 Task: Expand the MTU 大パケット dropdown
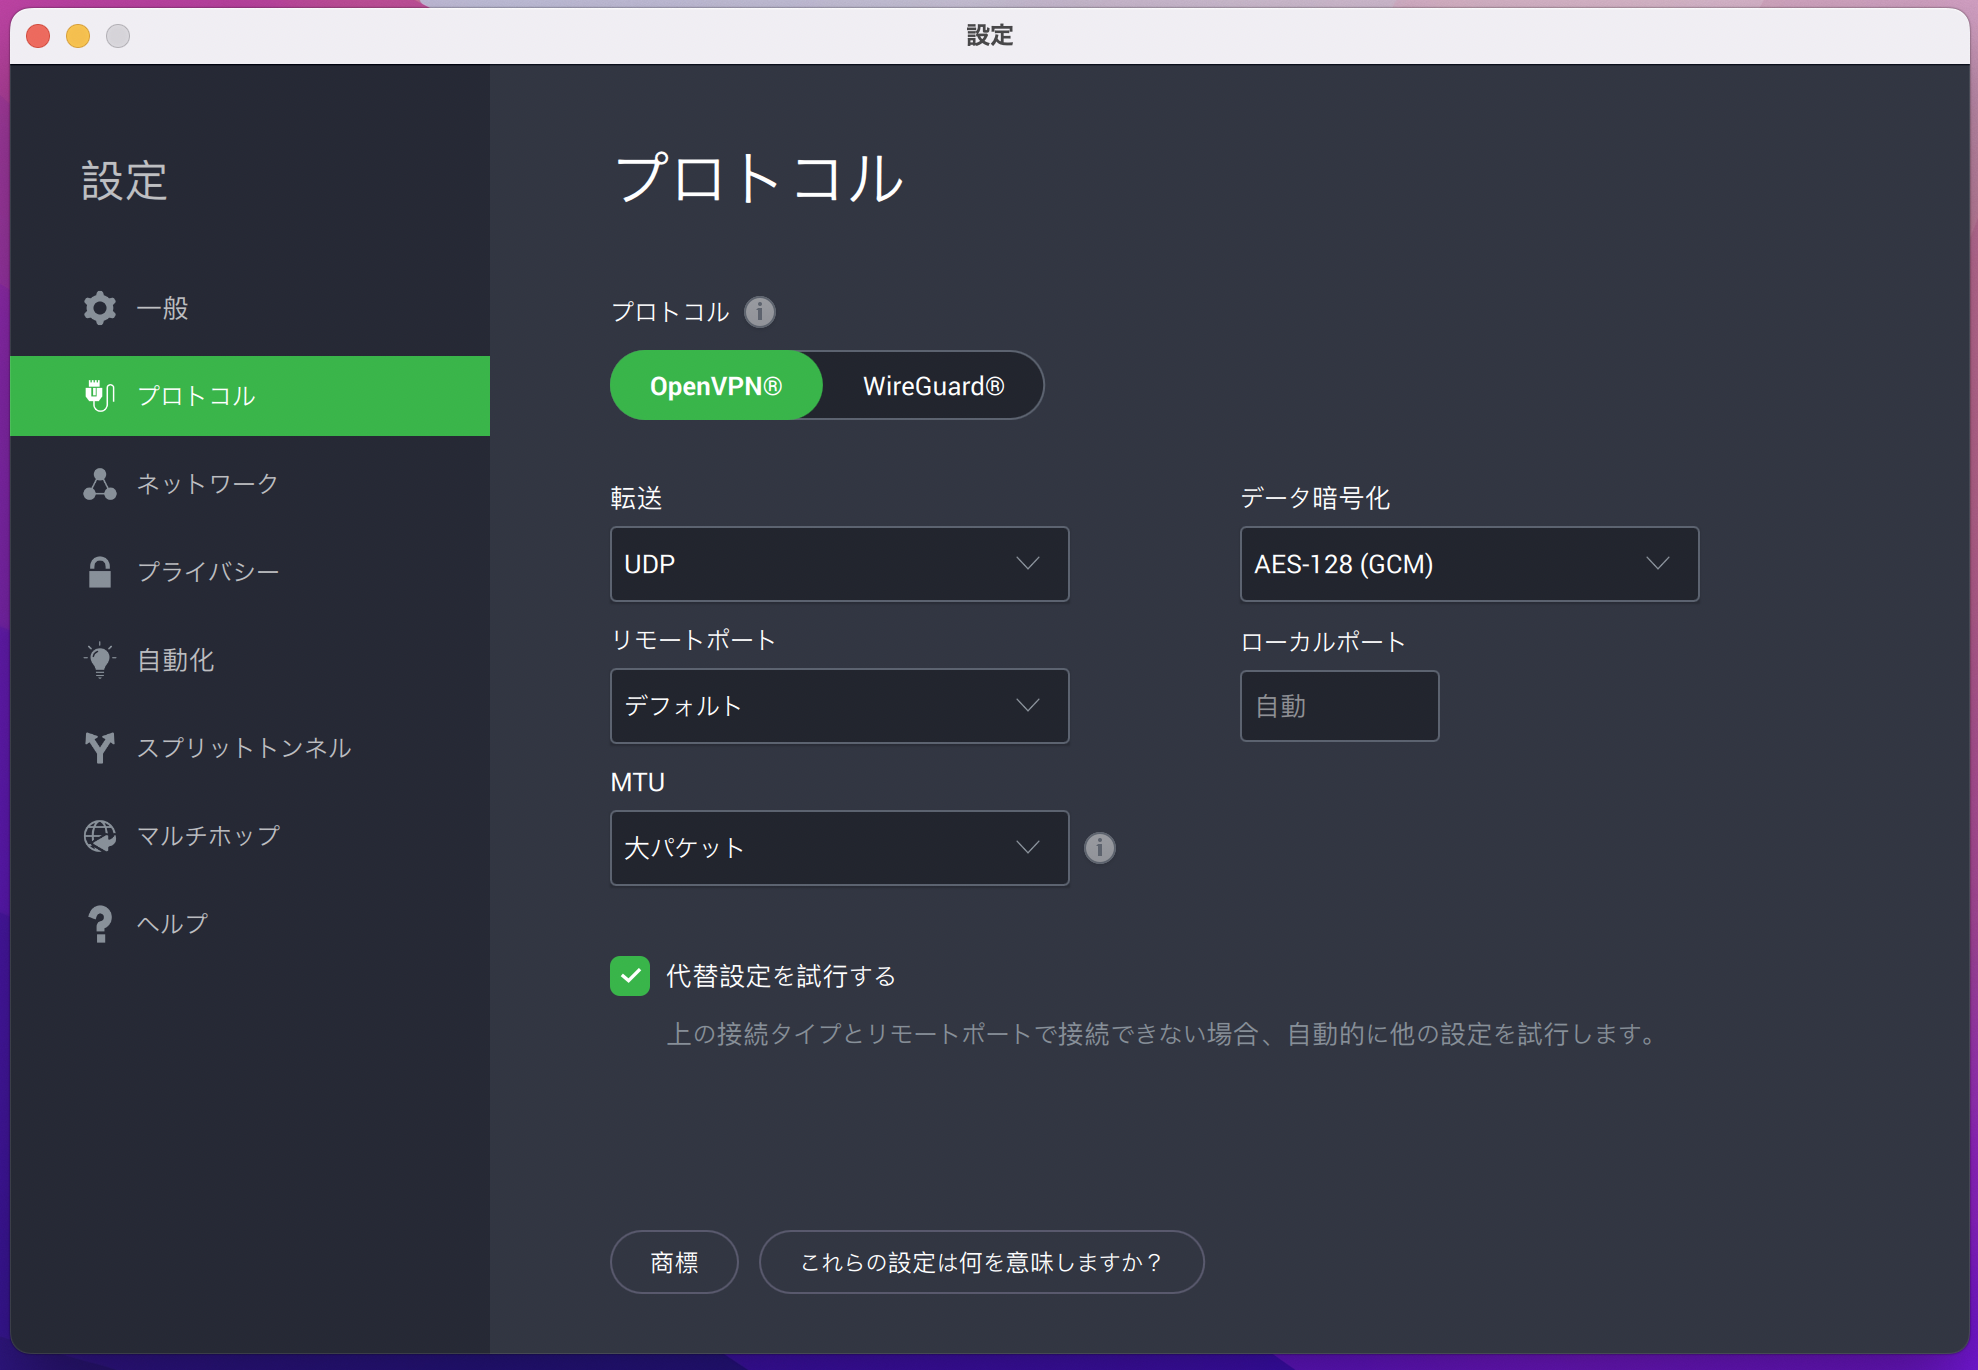coord(839,848)
